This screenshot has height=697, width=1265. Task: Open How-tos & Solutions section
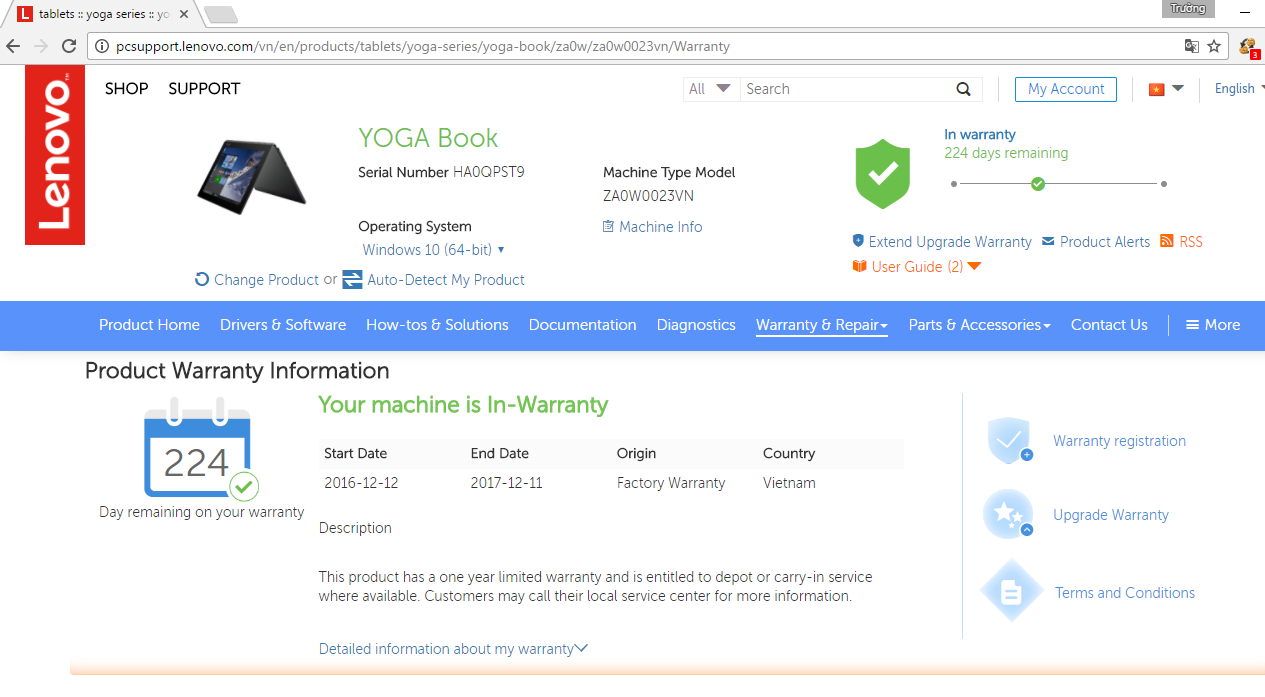(x=437, y=325)
